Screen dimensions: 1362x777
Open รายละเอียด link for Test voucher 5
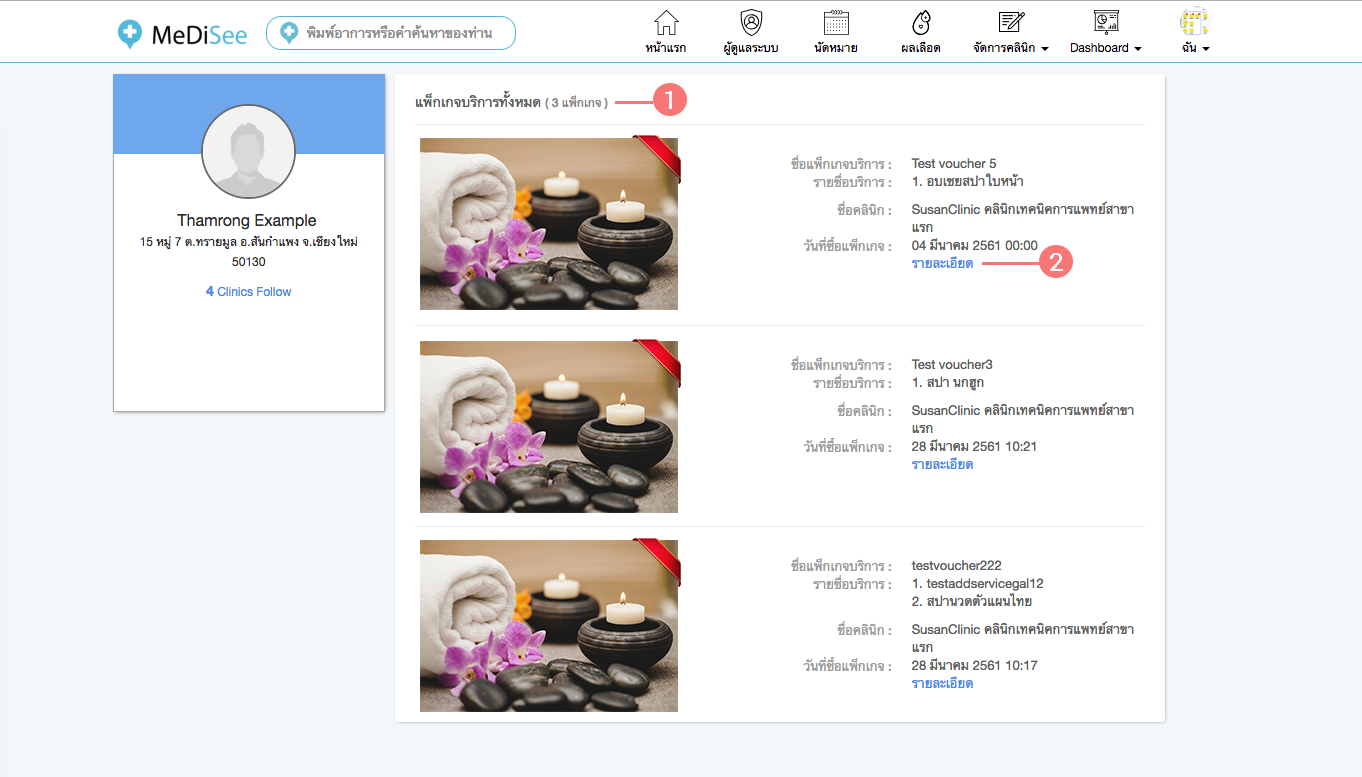(x=942, y=264)
